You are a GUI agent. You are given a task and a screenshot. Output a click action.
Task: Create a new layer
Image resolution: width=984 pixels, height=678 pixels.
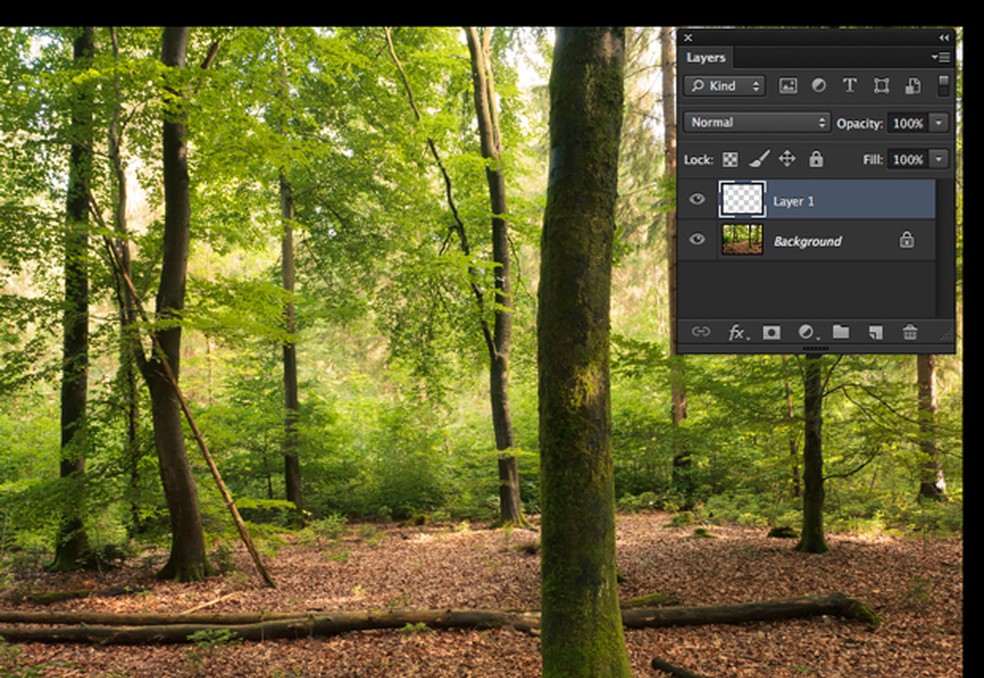(874, 333)
